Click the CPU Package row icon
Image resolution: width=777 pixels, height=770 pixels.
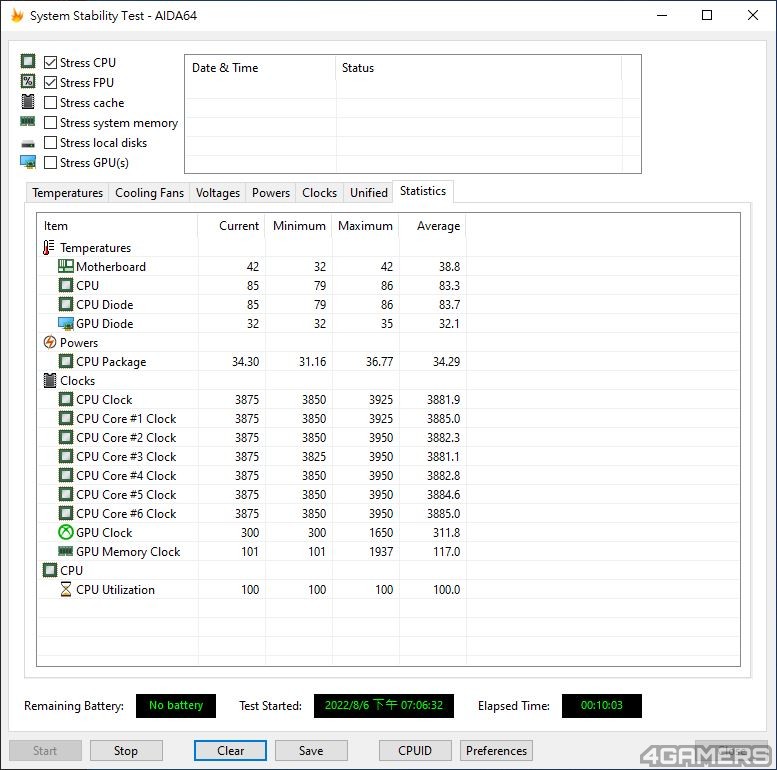[x=66, y=361]
